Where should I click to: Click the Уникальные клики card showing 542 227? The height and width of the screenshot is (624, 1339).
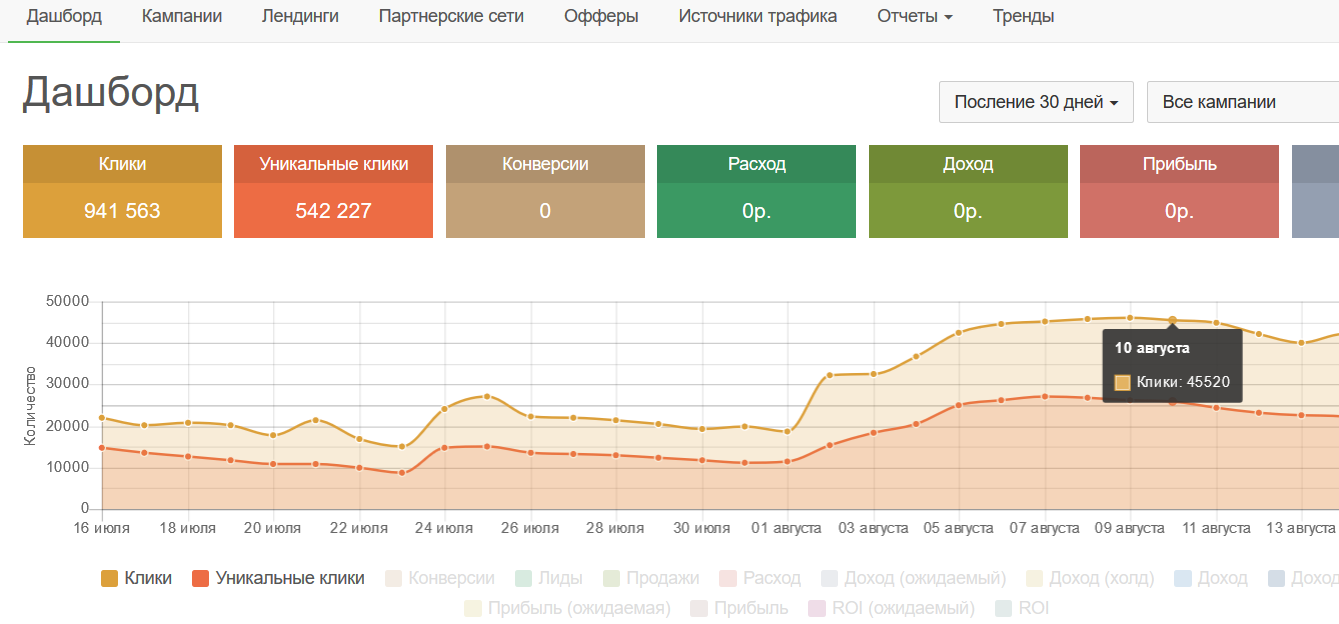pos(333,191)
